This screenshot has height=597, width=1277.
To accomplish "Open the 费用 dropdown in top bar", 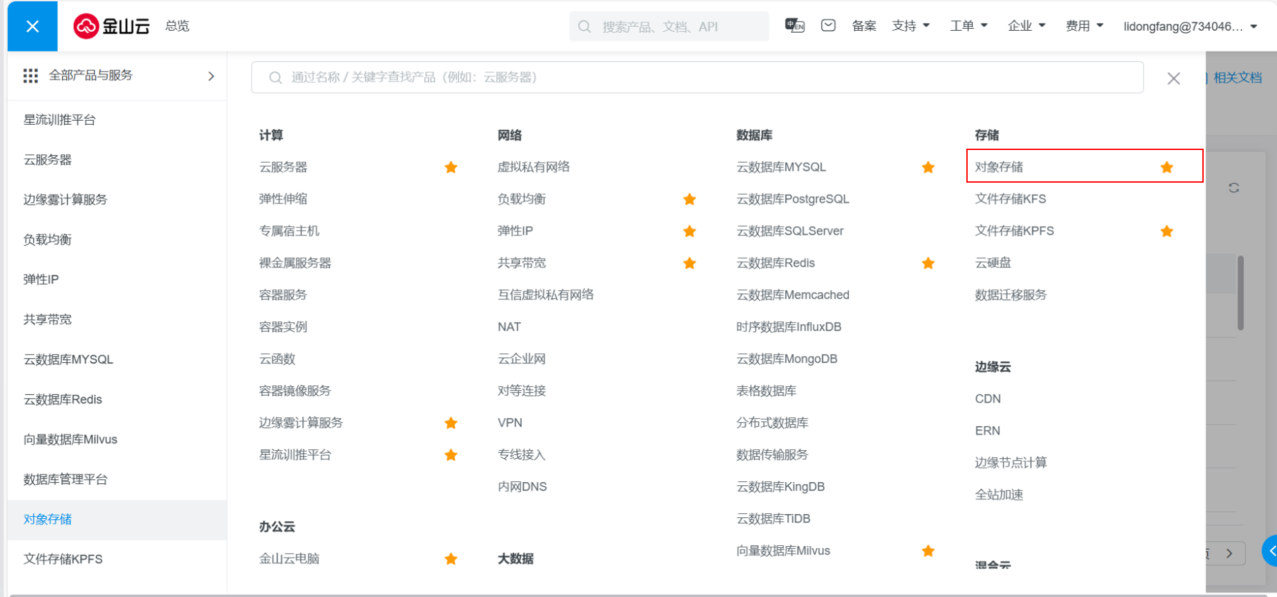I will (x=1084, y=26).
